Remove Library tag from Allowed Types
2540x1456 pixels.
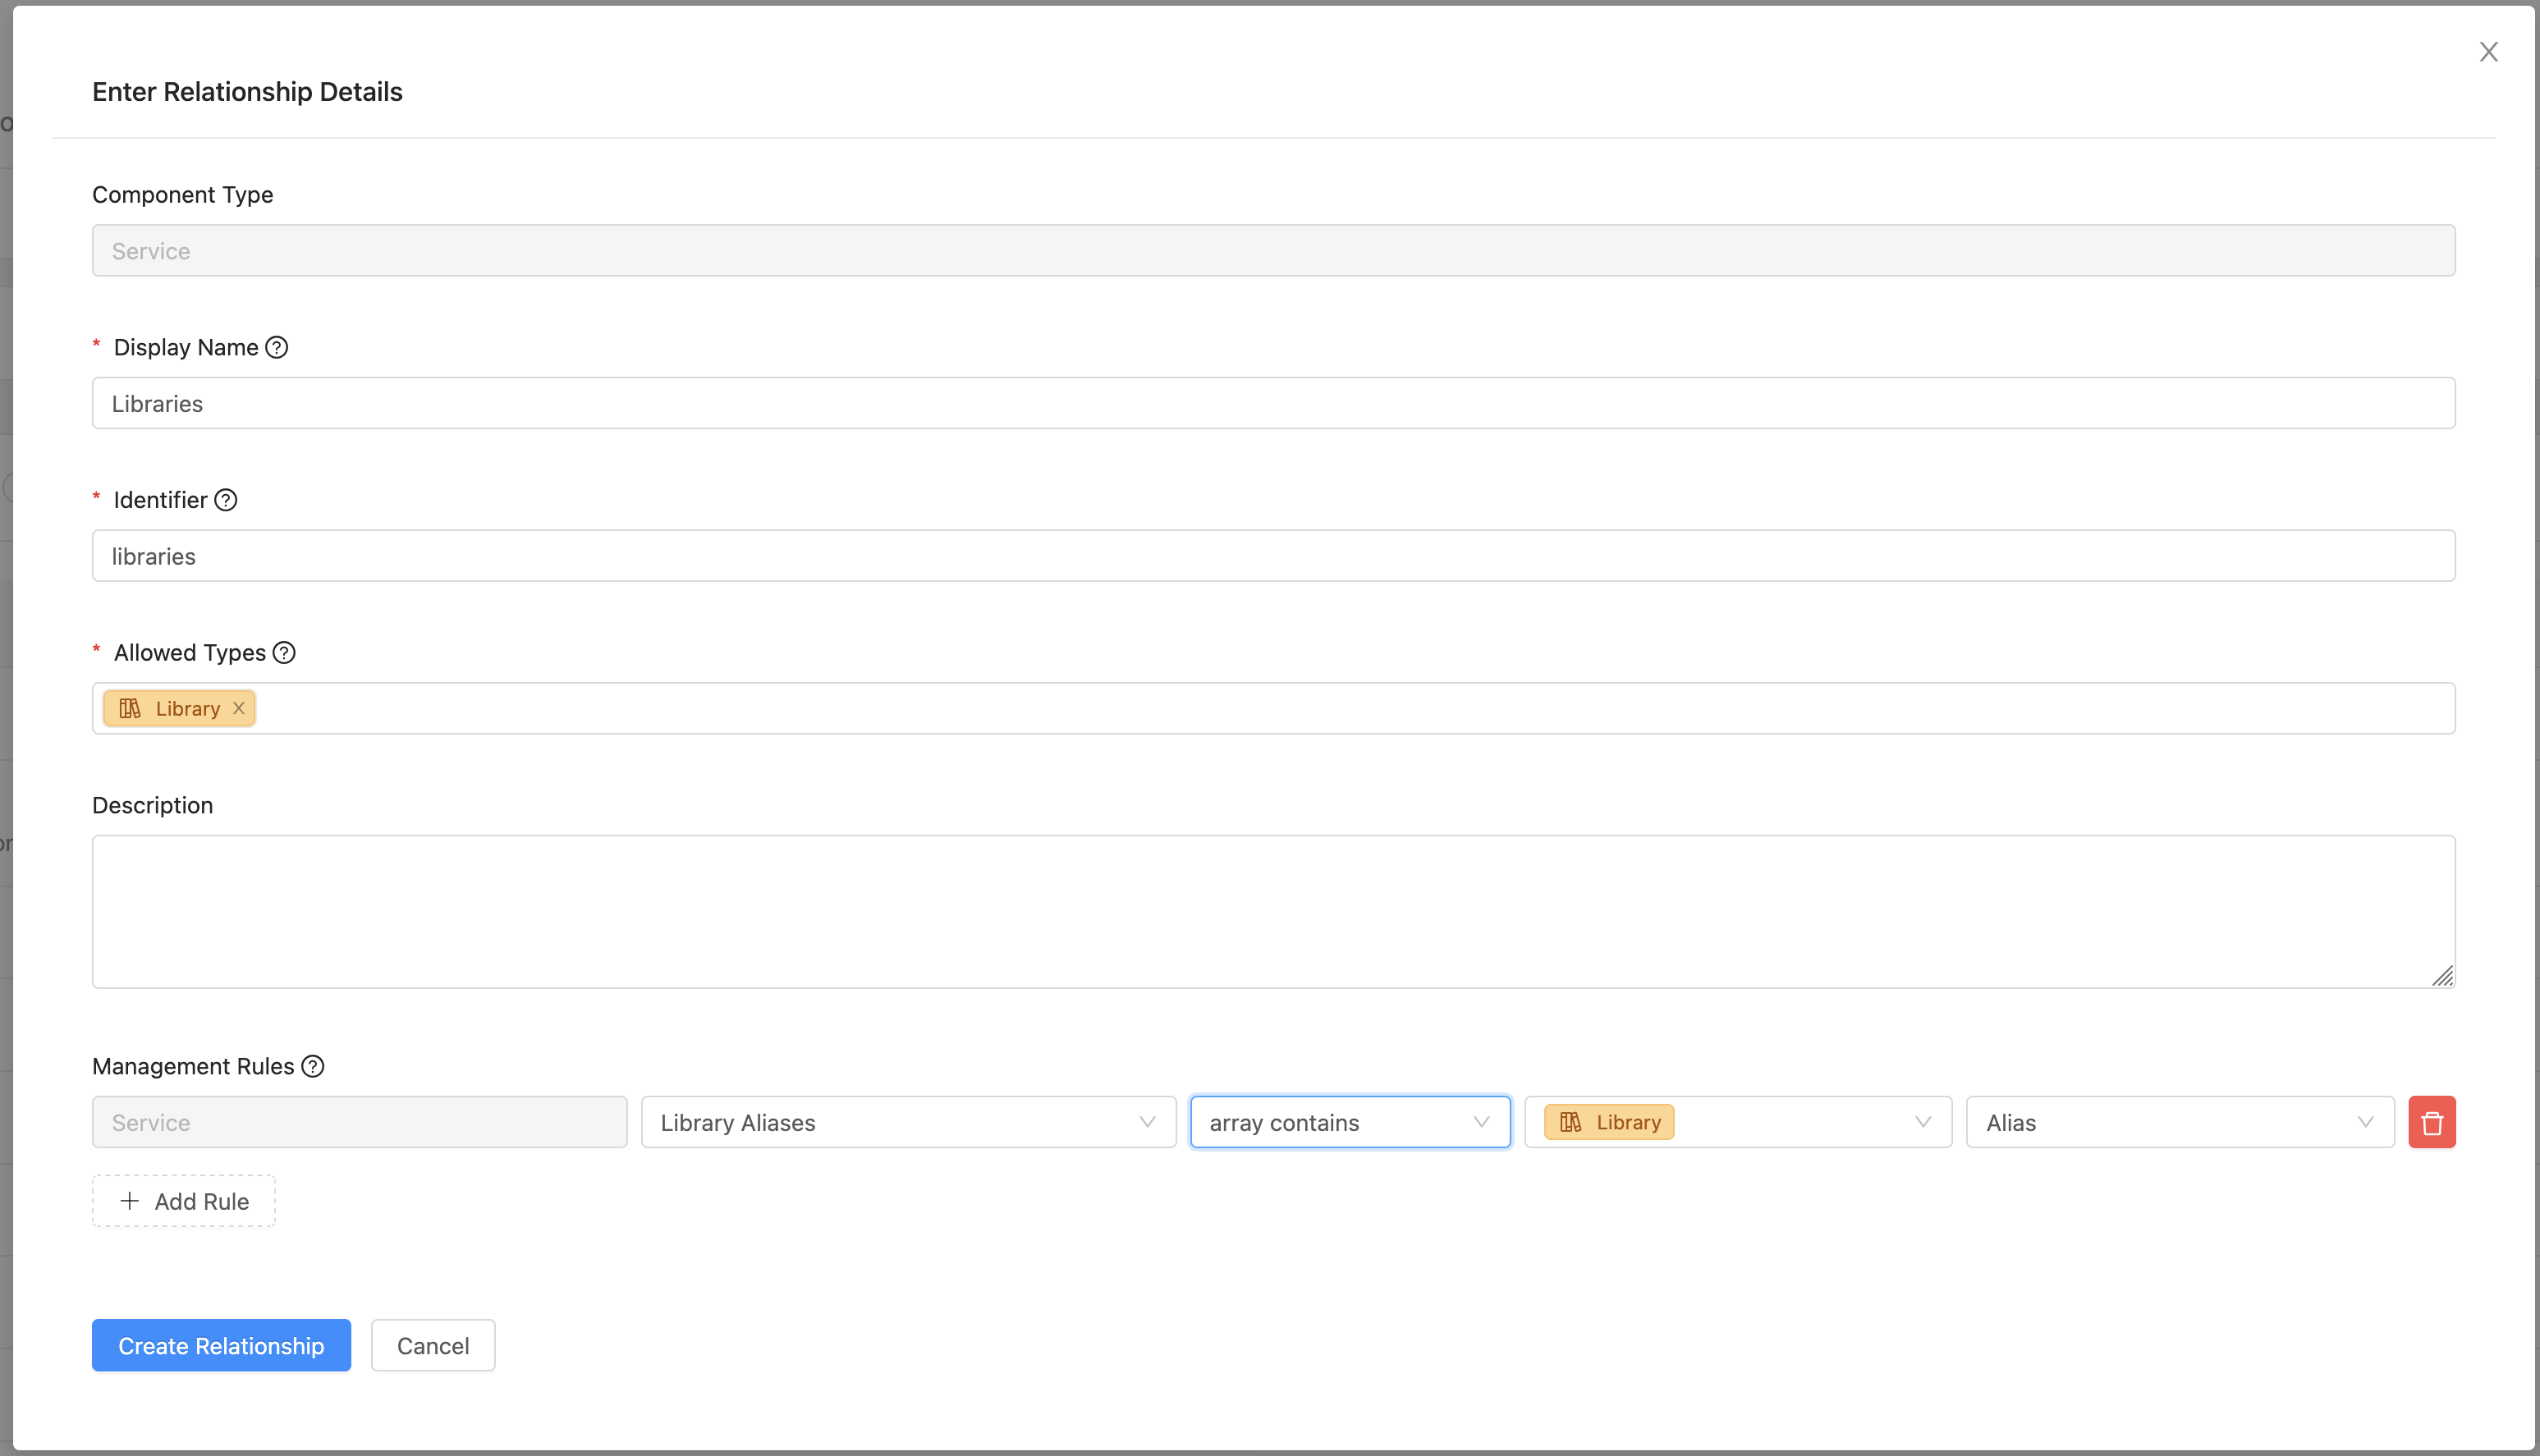(239, 708)
